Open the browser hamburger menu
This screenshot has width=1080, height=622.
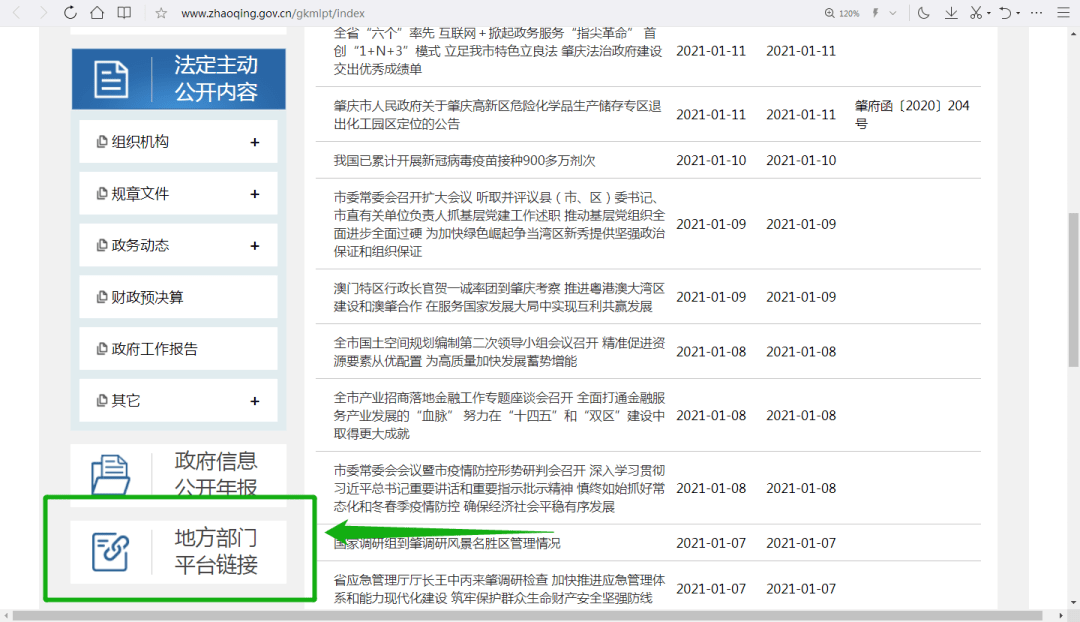[1062, 13]
